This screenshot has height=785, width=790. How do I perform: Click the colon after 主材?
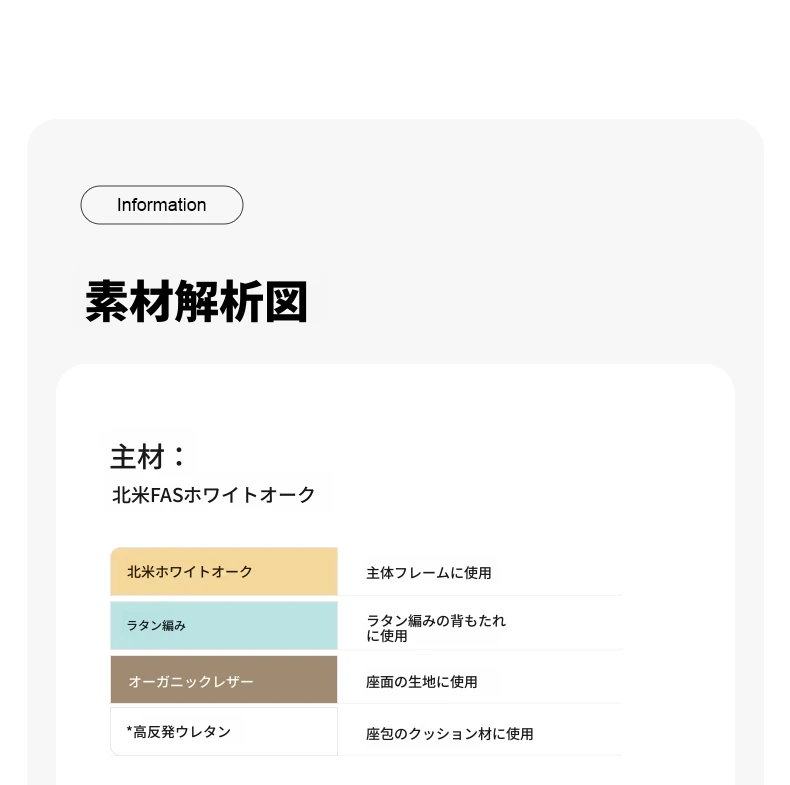[x=178, y=456]
